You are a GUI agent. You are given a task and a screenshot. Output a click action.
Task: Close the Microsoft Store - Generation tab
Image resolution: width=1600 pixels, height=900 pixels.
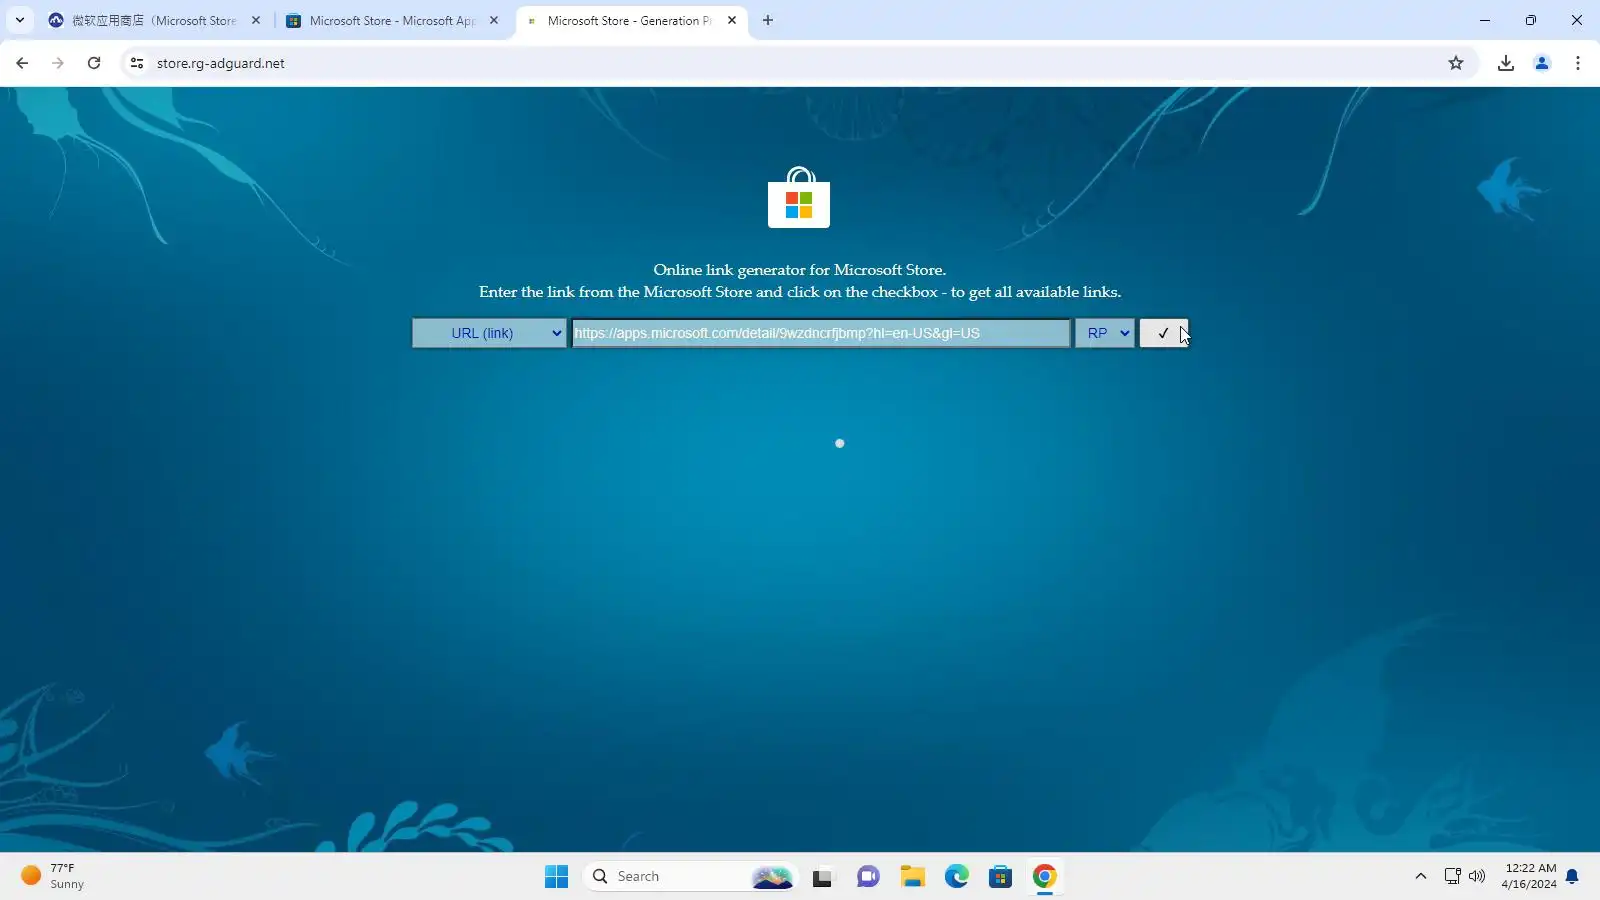(732, 20)
